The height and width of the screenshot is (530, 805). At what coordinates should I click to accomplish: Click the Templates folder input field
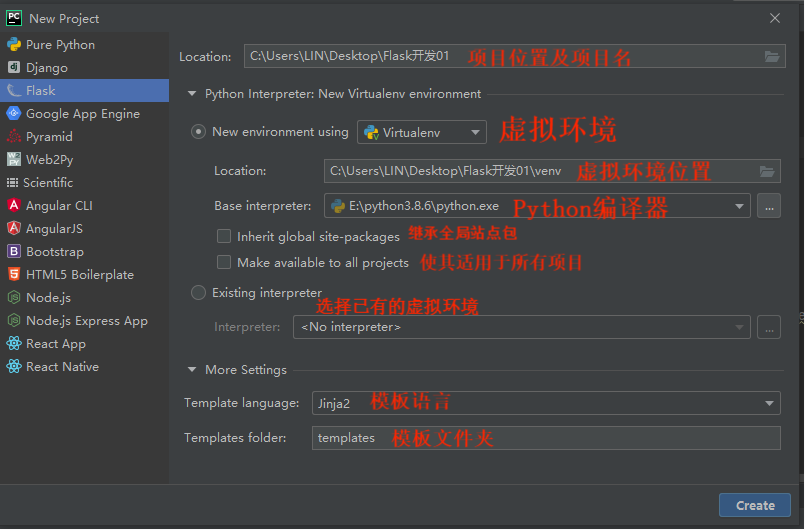[546, 438]
